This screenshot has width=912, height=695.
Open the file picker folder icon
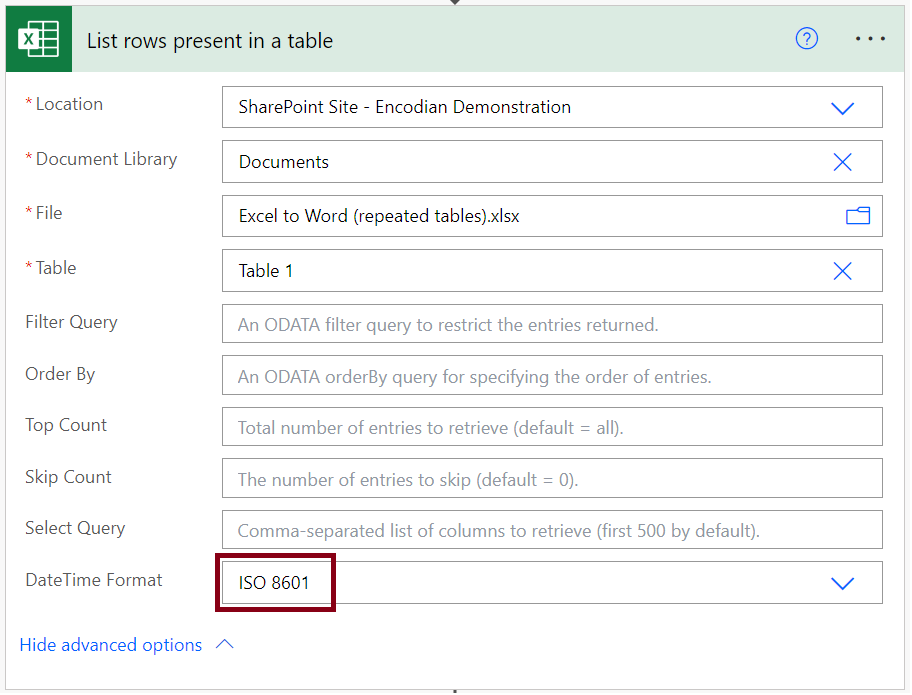(859, 216)
